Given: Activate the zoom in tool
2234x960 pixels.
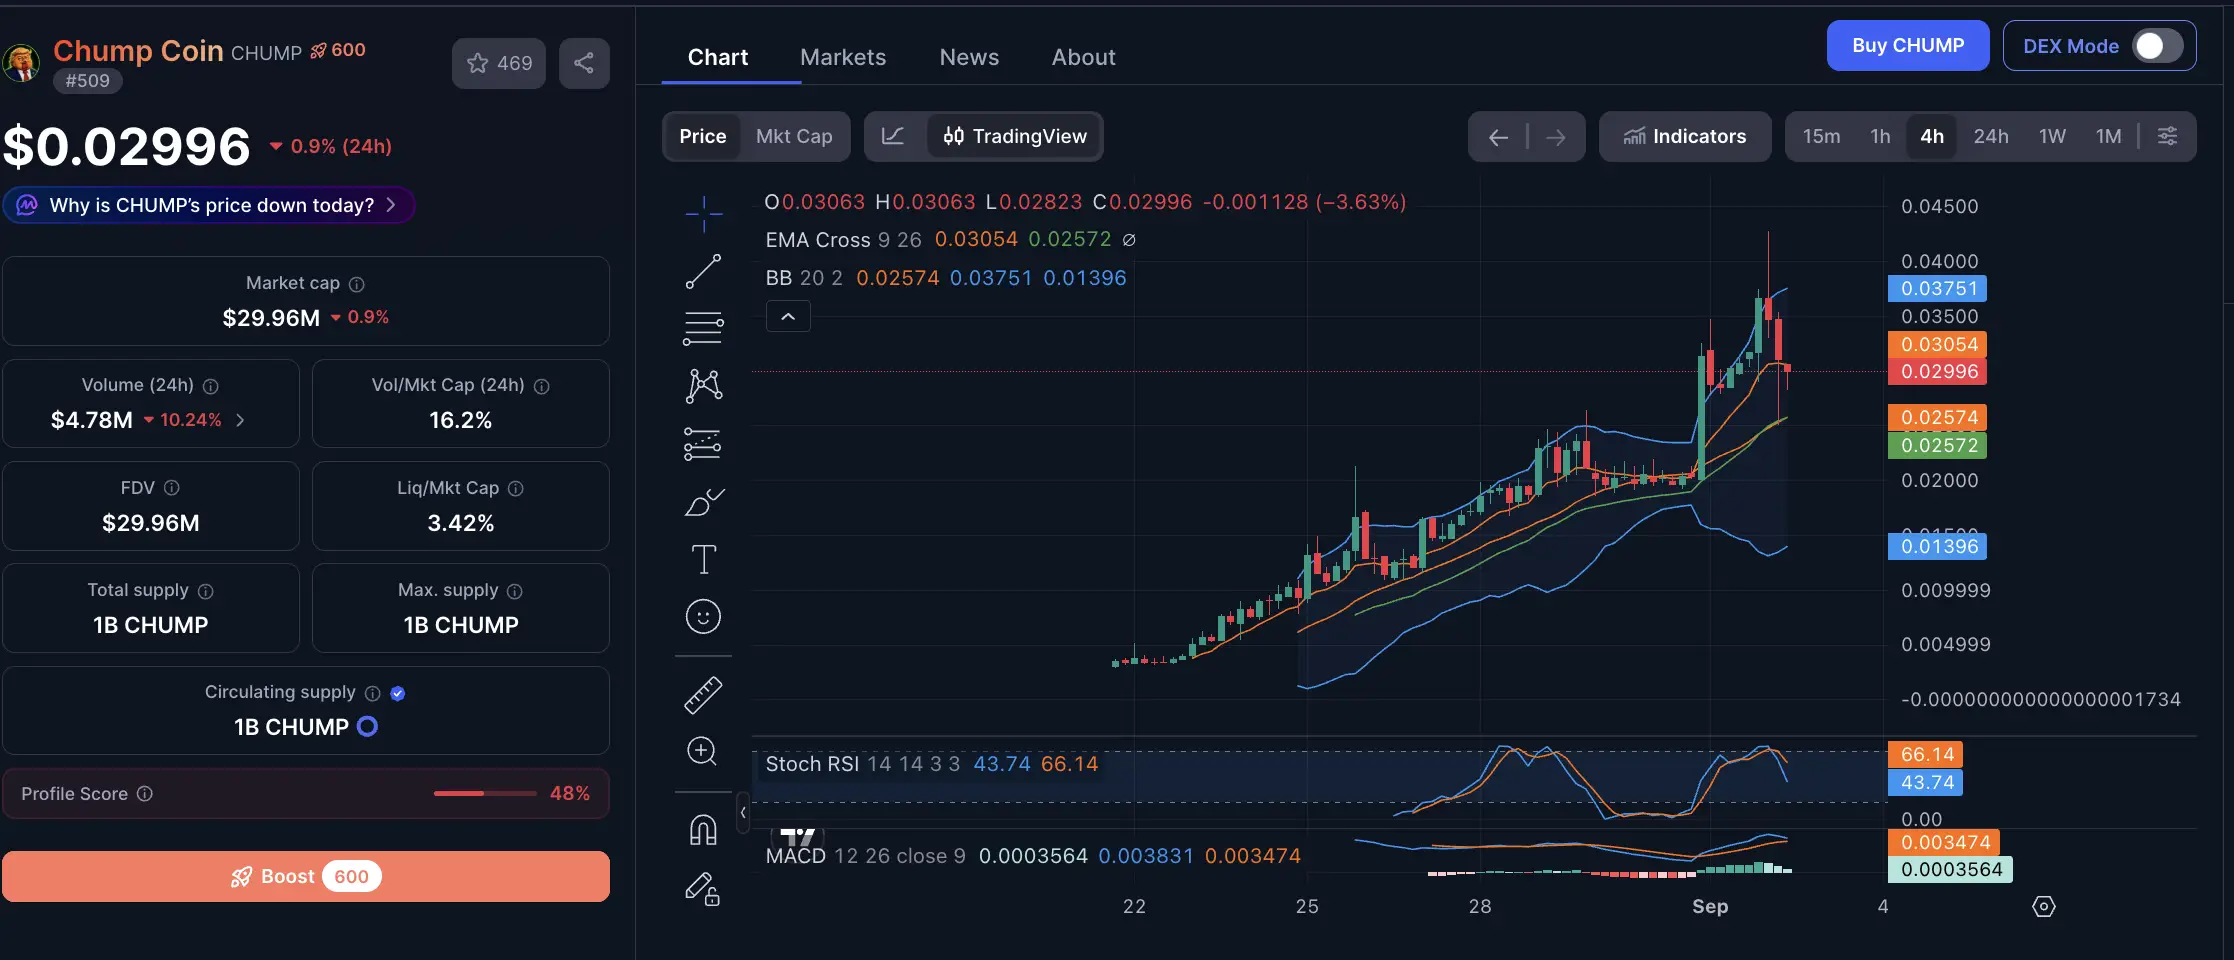Looking at the screenshot, I should 703,751.
